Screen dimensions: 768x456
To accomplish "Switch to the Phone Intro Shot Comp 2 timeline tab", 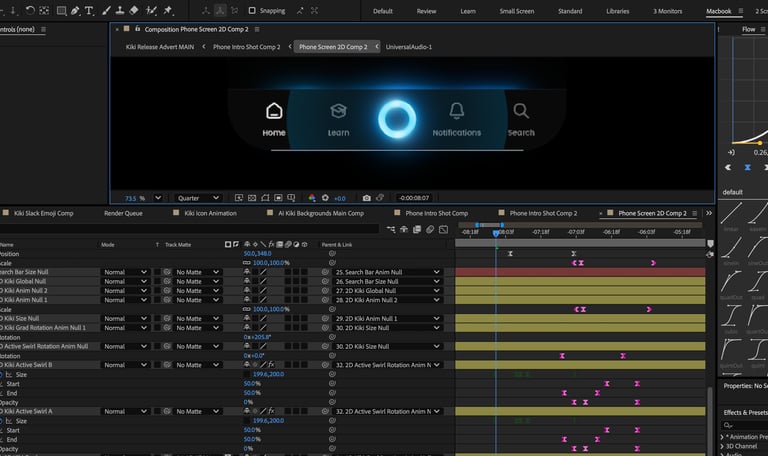I will pos(543,213).
